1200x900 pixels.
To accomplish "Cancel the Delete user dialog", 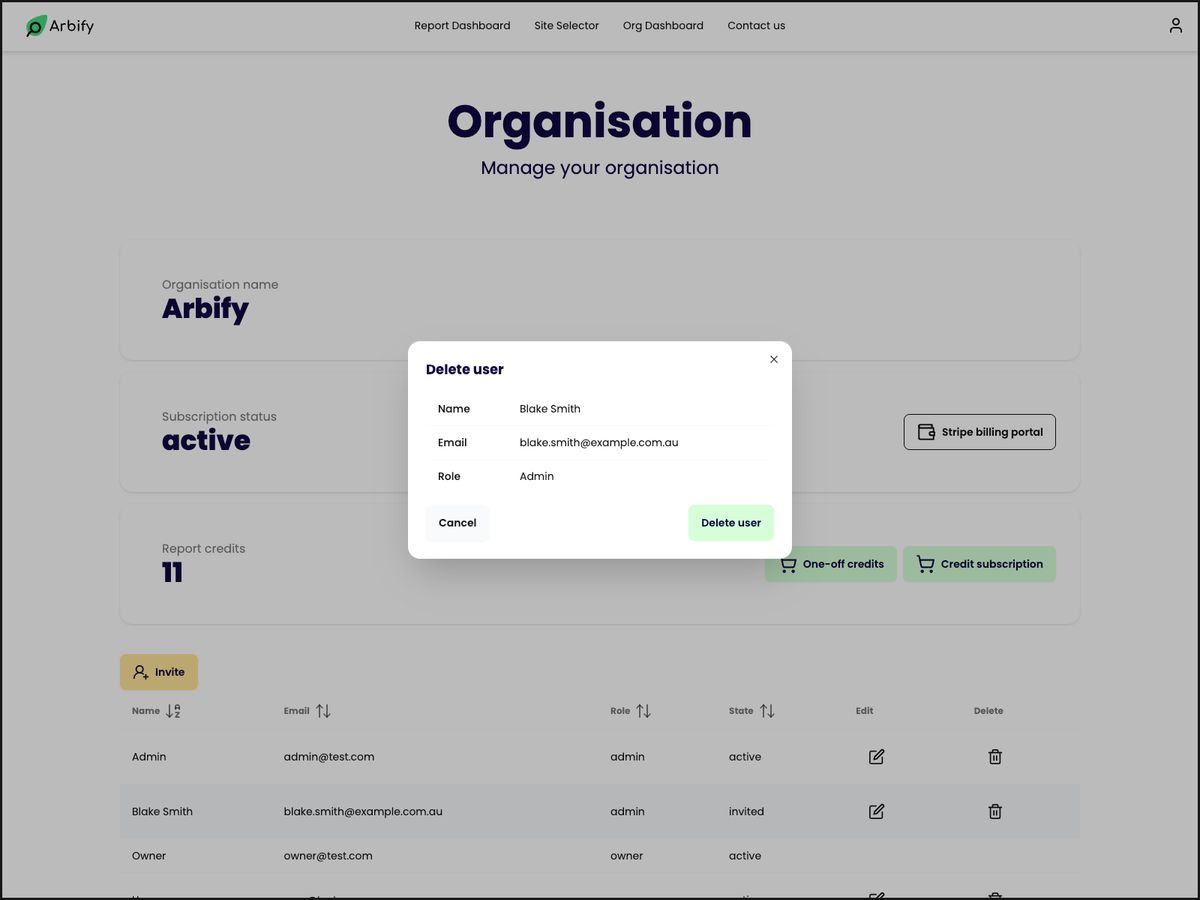I will tap(457, 522).
